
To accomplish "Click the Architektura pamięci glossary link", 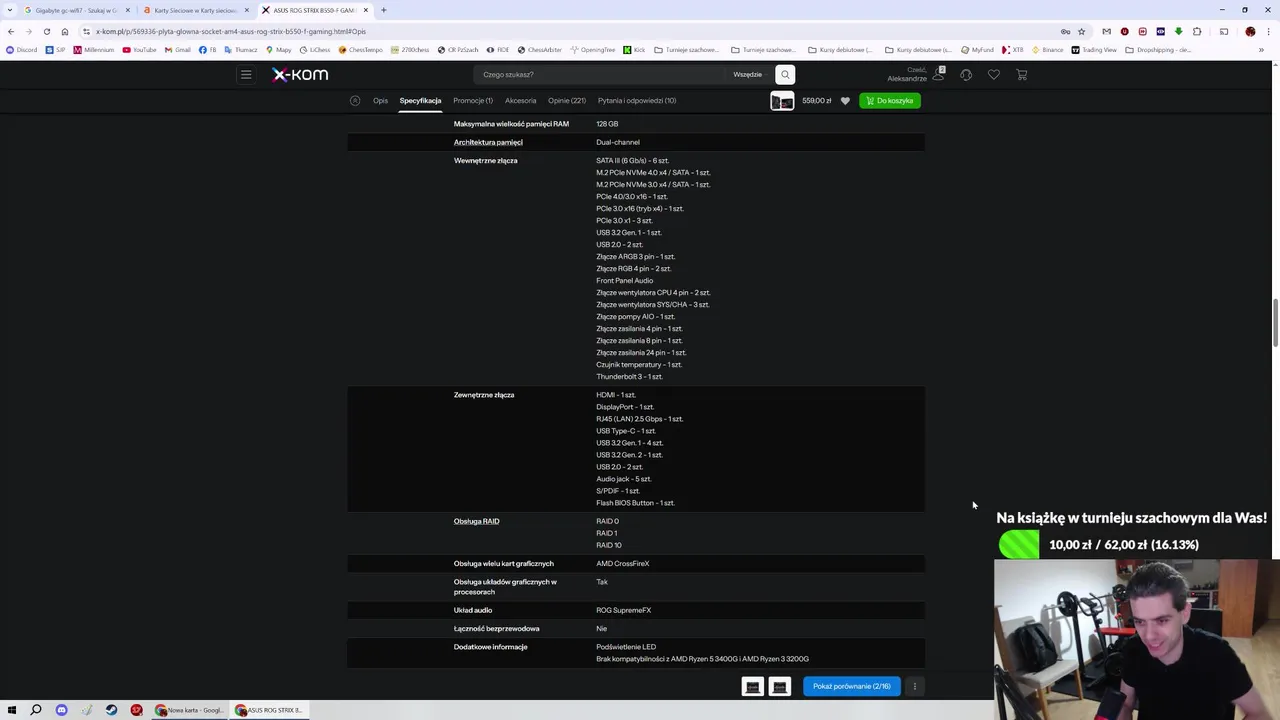I will [x=488, y=142].
